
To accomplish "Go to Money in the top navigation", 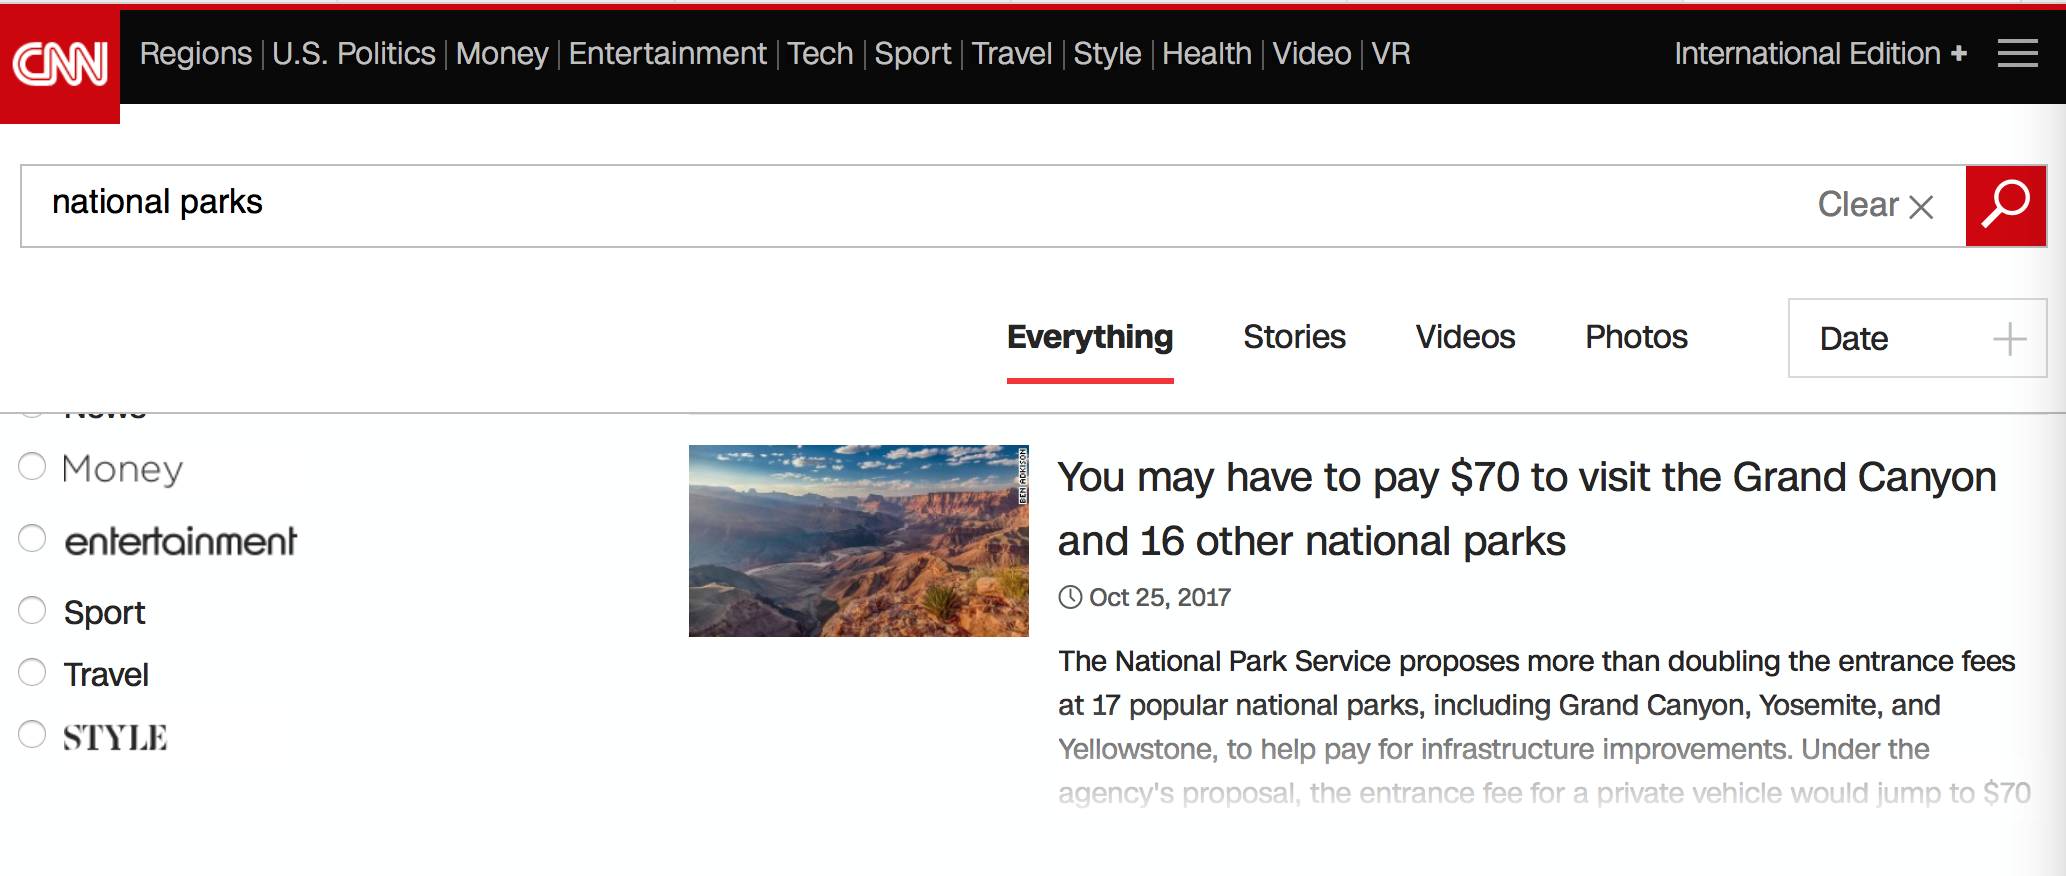I will pyautogui.click(x=502, y=54).
